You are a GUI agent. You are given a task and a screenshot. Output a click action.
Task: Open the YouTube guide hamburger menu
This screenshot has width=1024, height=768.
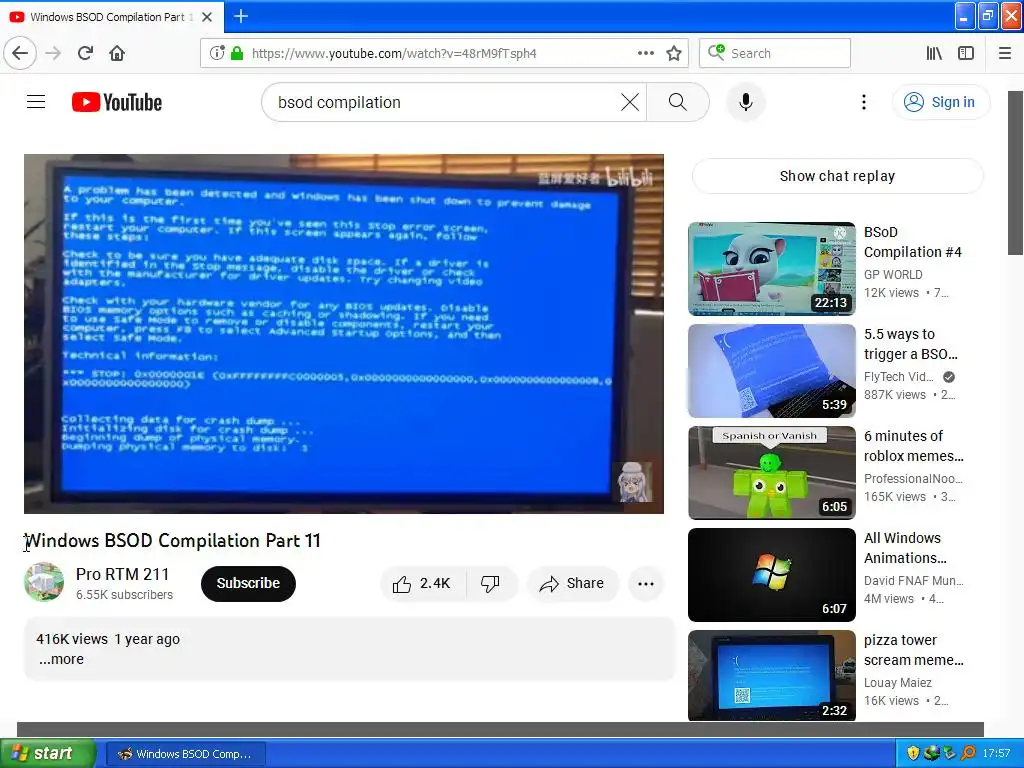pyautogui.click(x=36, y=102)
